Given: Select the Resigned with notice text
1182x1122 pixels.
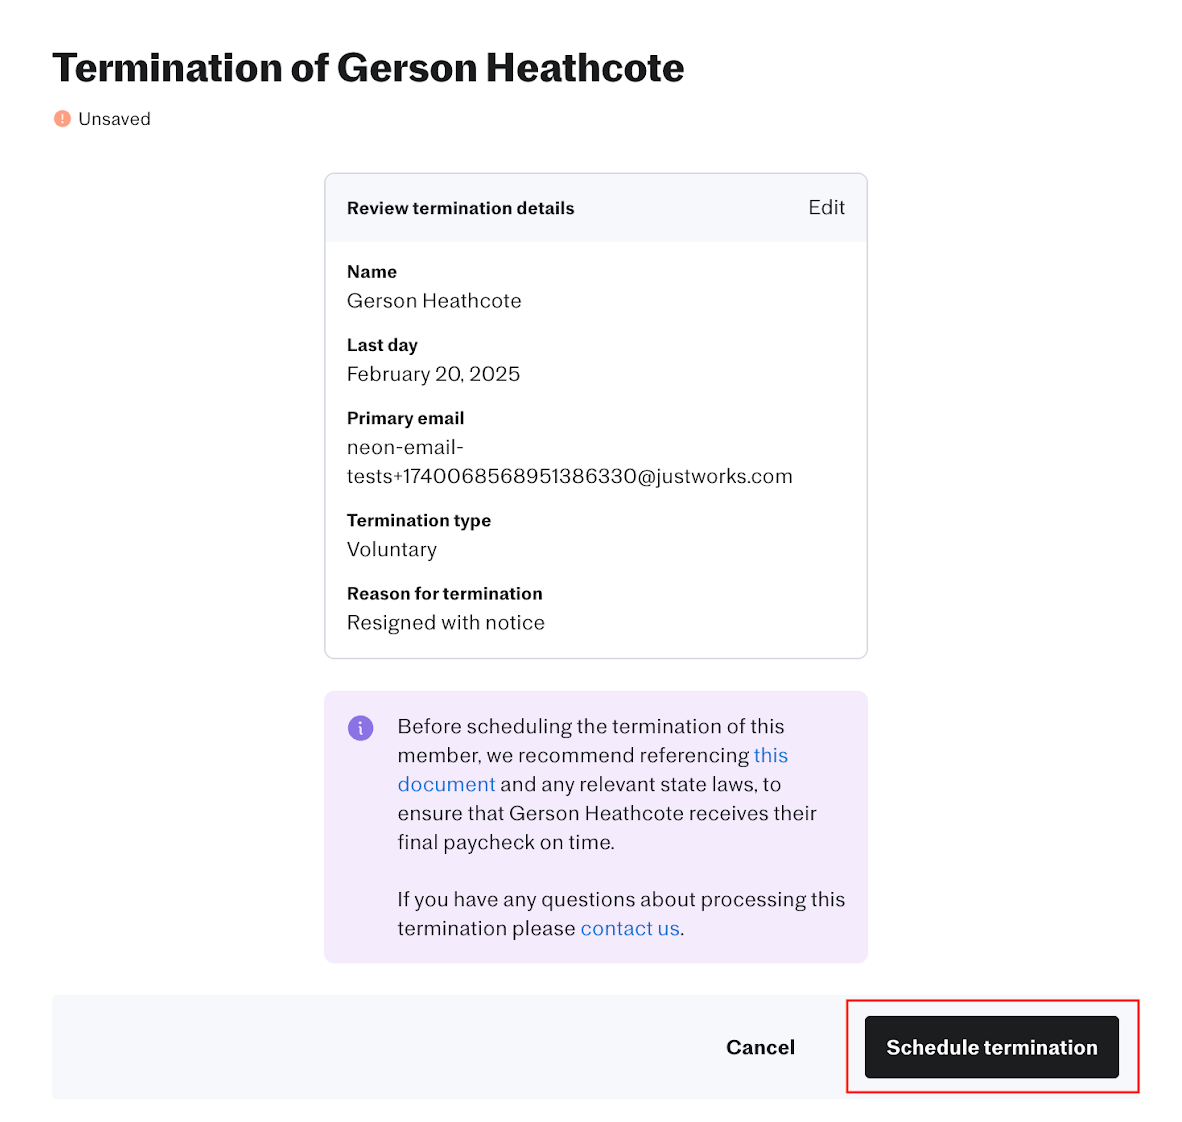Looking at the screenshot, I should click(x=445, y=623).
